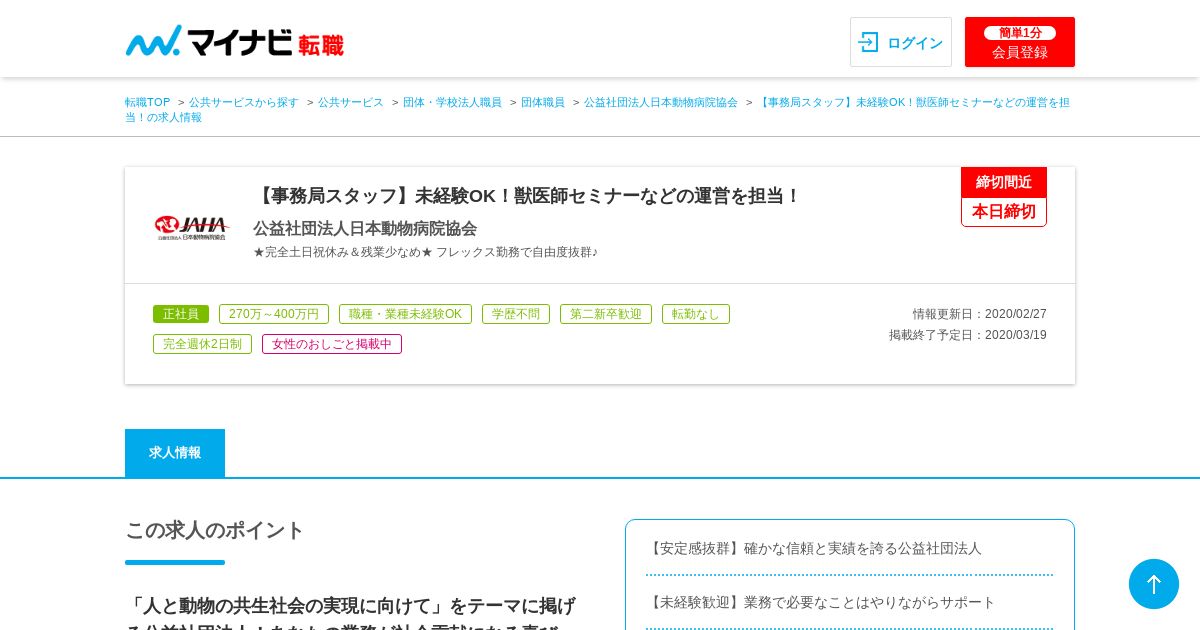Go to 転職TOP breadcrumb
The image size is (1200, 630).
click(x=148, y=102)
